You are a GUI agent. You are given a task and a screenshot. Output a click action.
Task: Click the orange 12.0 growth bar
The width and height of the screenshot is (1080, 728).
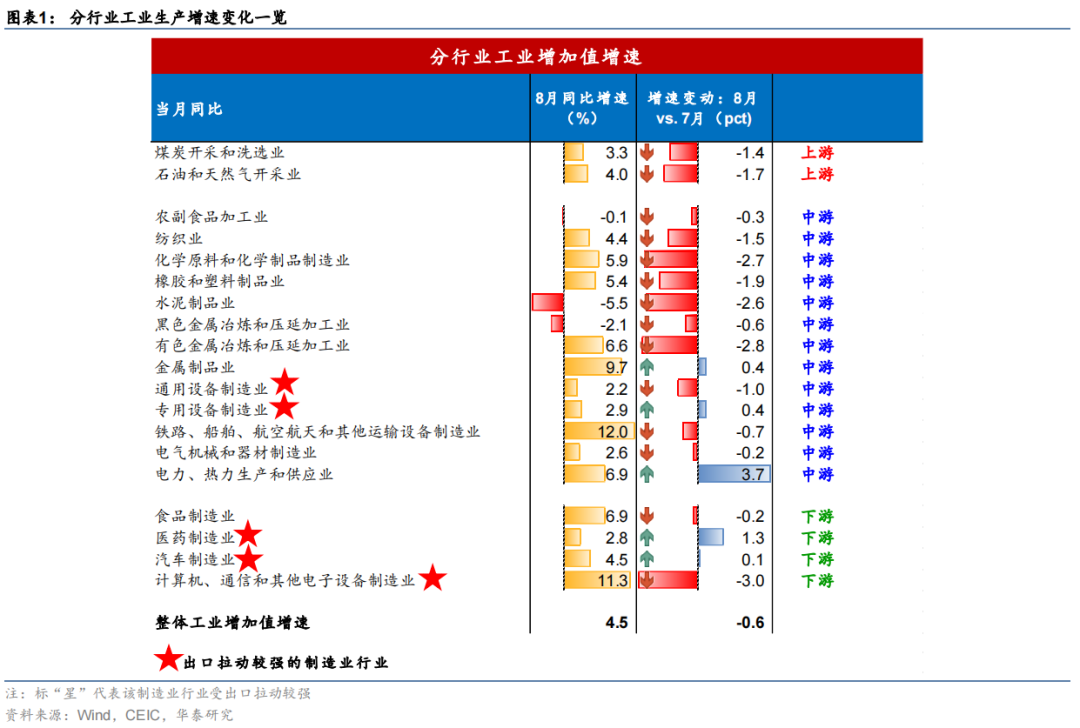point(599,431)
